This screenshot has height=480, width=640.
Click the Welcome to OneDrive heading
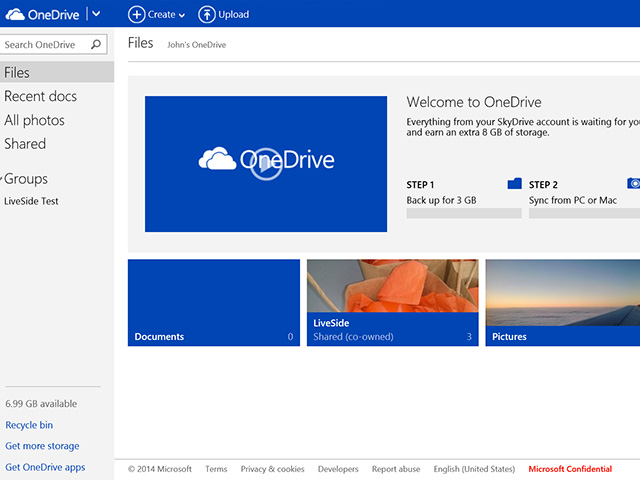click(x=474, y=102)
